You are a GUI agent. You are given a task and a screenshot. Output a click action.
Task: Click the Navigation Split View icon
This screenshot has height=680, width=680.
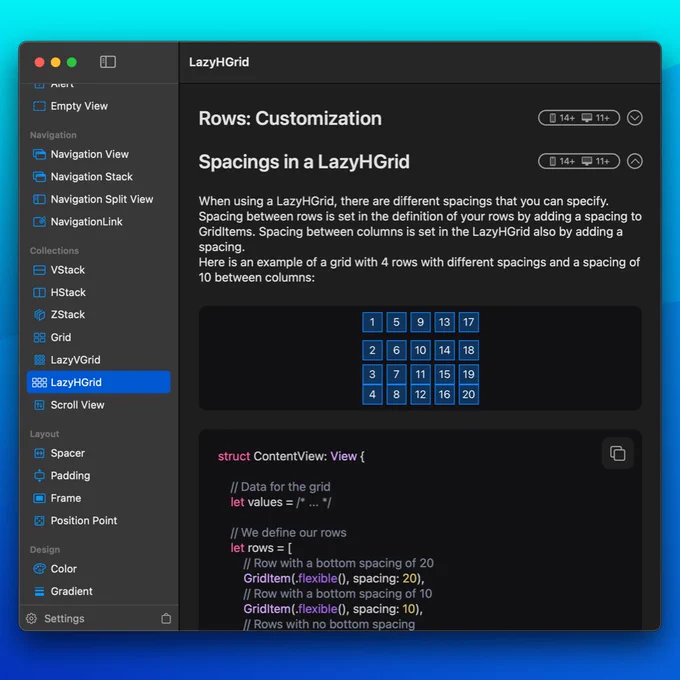tap(39, 199)
